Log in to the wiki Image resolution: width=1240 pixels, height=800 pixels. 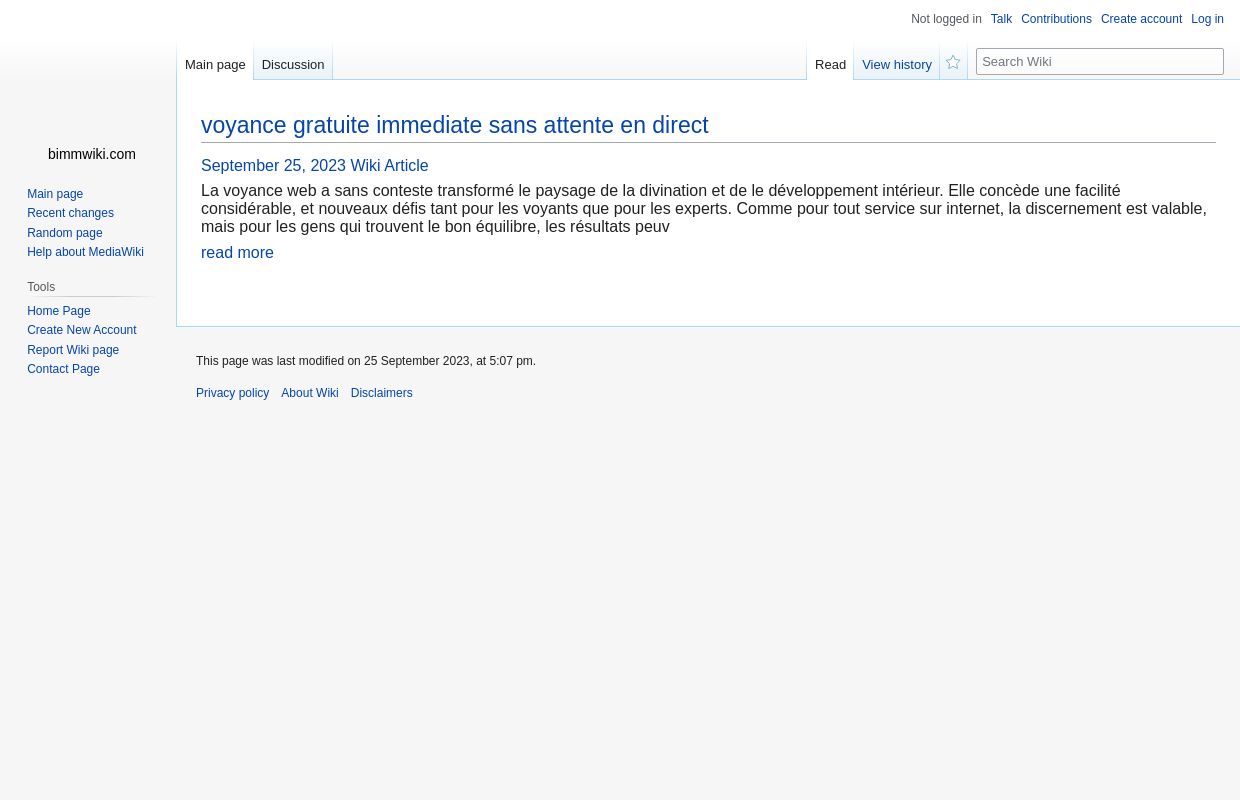click(1207, 19)
